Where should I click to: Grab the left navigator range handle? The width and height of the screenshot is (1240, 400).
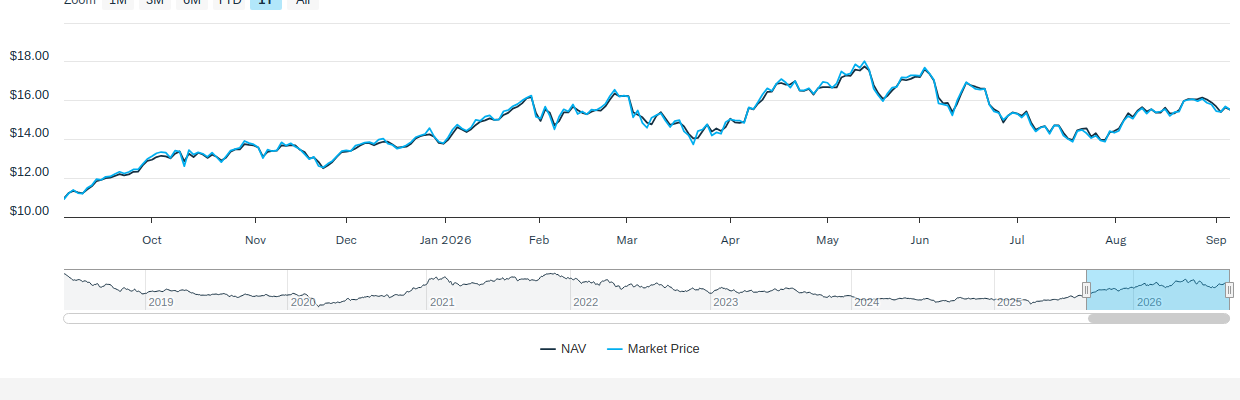(x=1087, y=290)
